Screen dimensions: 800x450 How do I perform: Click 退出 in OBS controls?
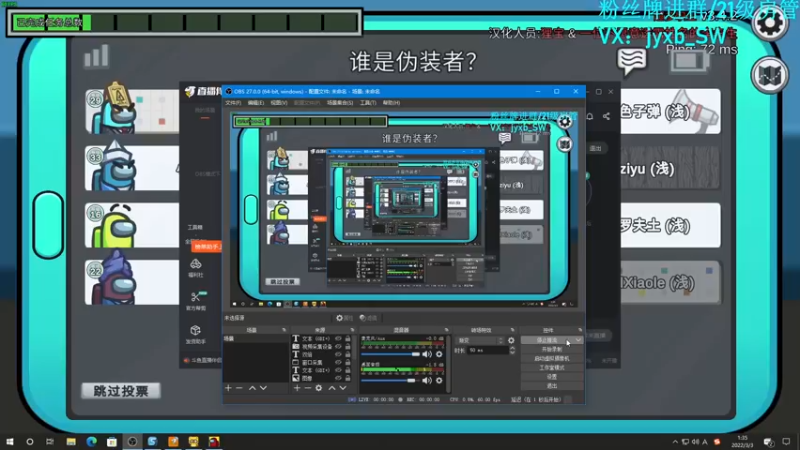(x=552, y=386)
